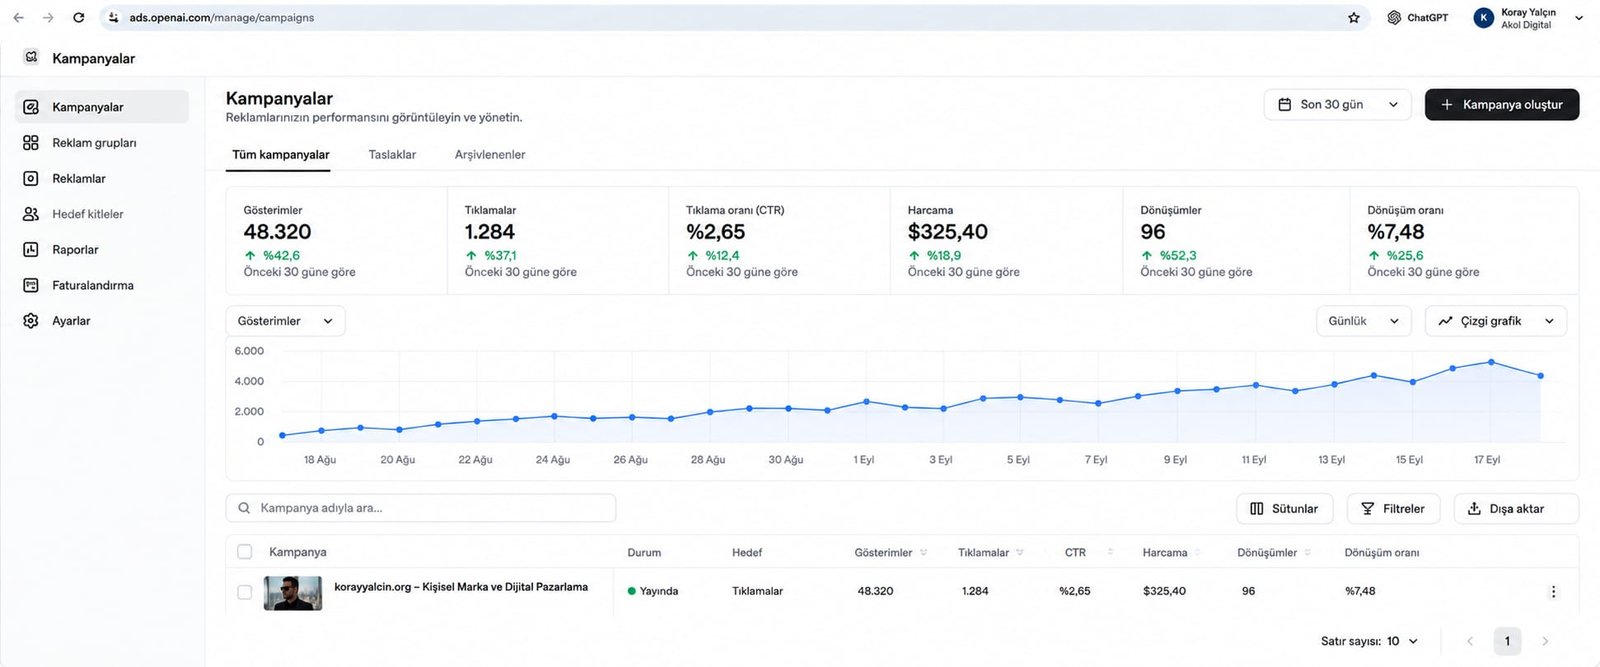Open Ayarlar gear icon
The height and width of the screenshot is (667, 1600).
click(31, 321)
